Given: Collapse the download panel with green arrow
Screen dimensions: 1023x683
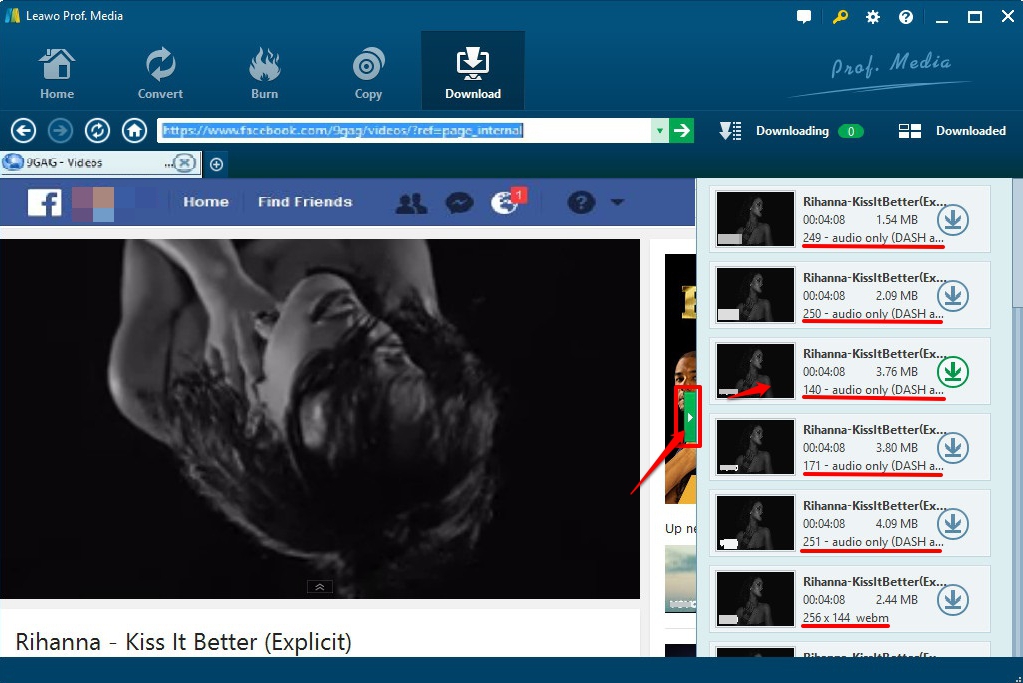Looking at the screenshot, I should pyautogui.click(x=689, y=416).
